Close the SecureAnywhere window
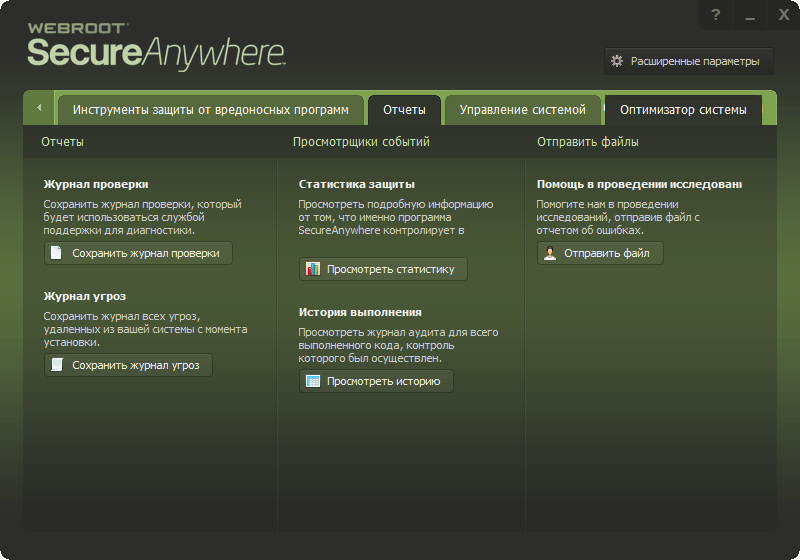Screen dimensions: 800x560 784,15
